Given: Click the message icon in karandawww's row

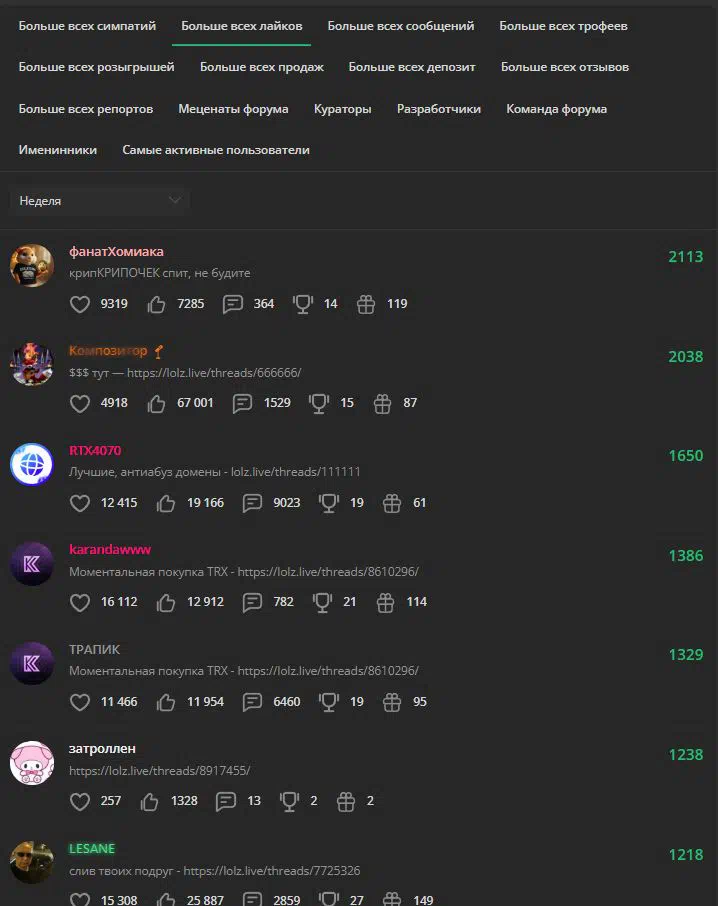Looking at the screenshot, I should click(252, 602).
